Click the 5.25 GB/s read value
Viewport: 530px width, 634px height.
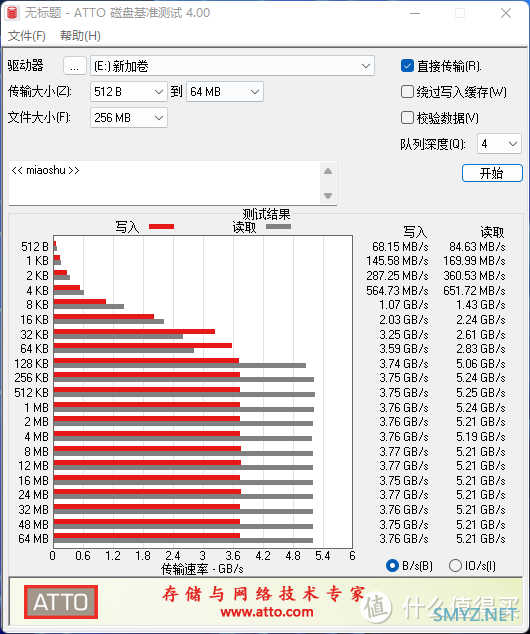(481, 393)
